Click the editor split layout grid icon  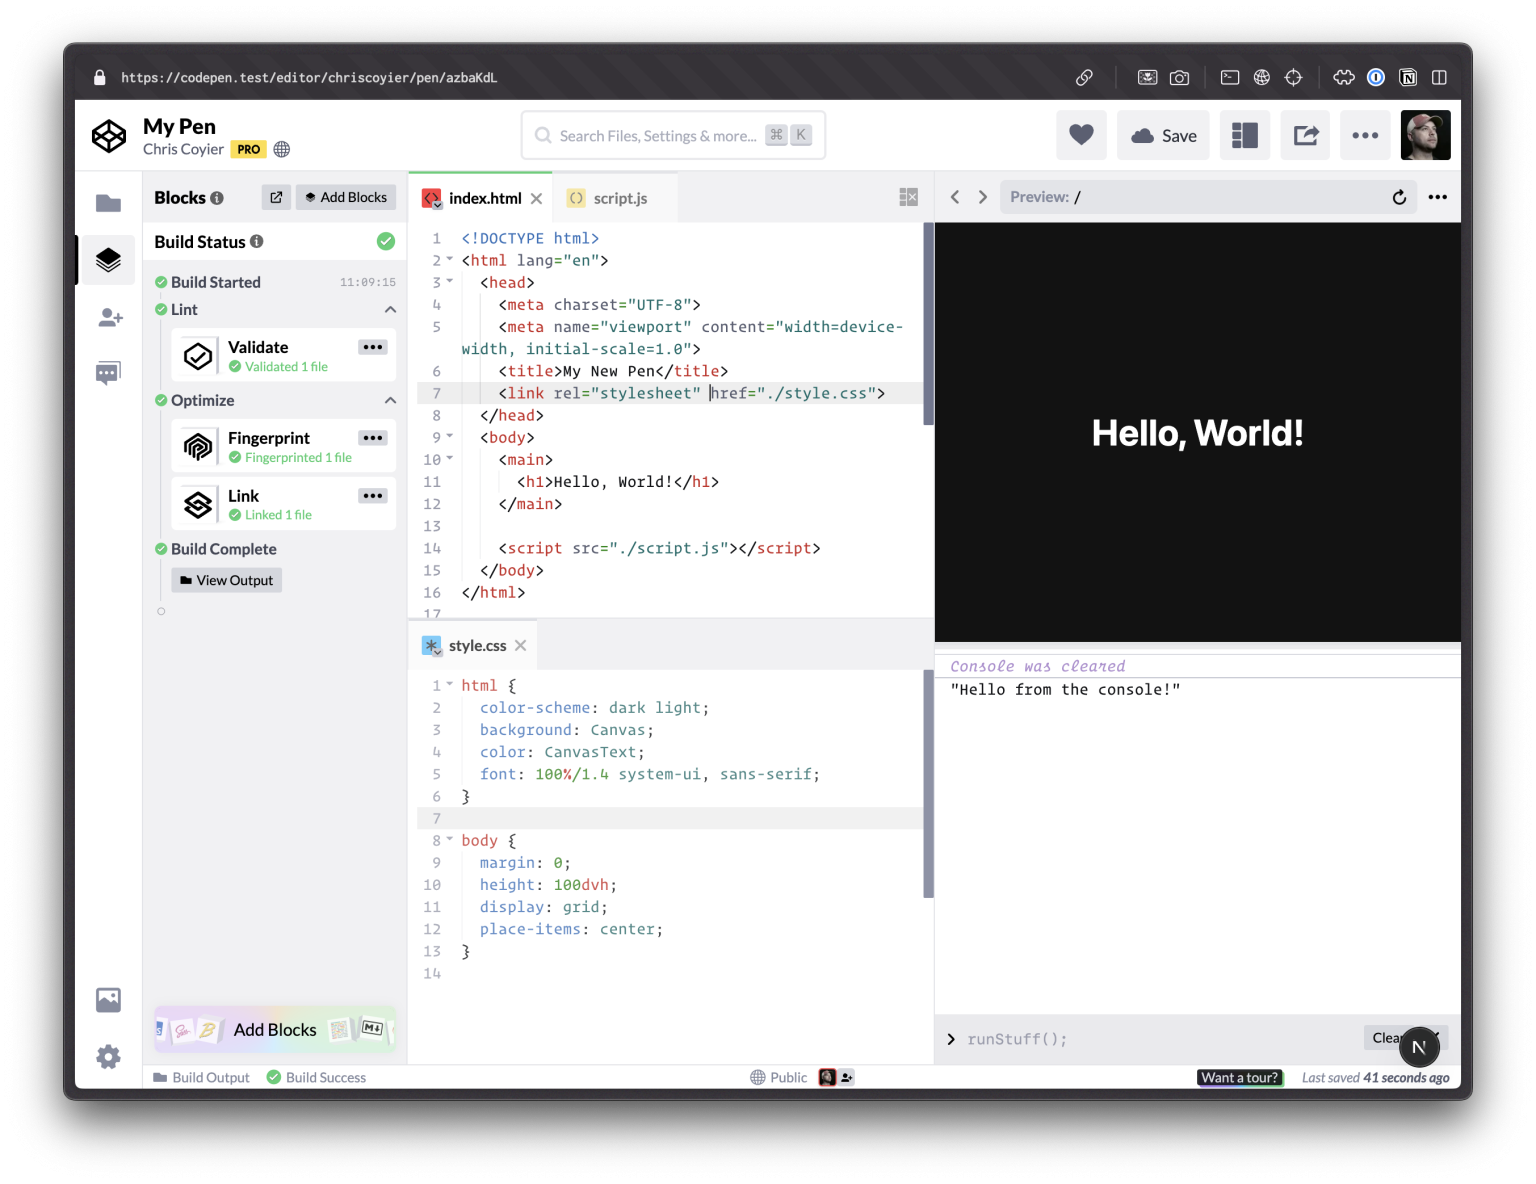(x=908, y=197)
